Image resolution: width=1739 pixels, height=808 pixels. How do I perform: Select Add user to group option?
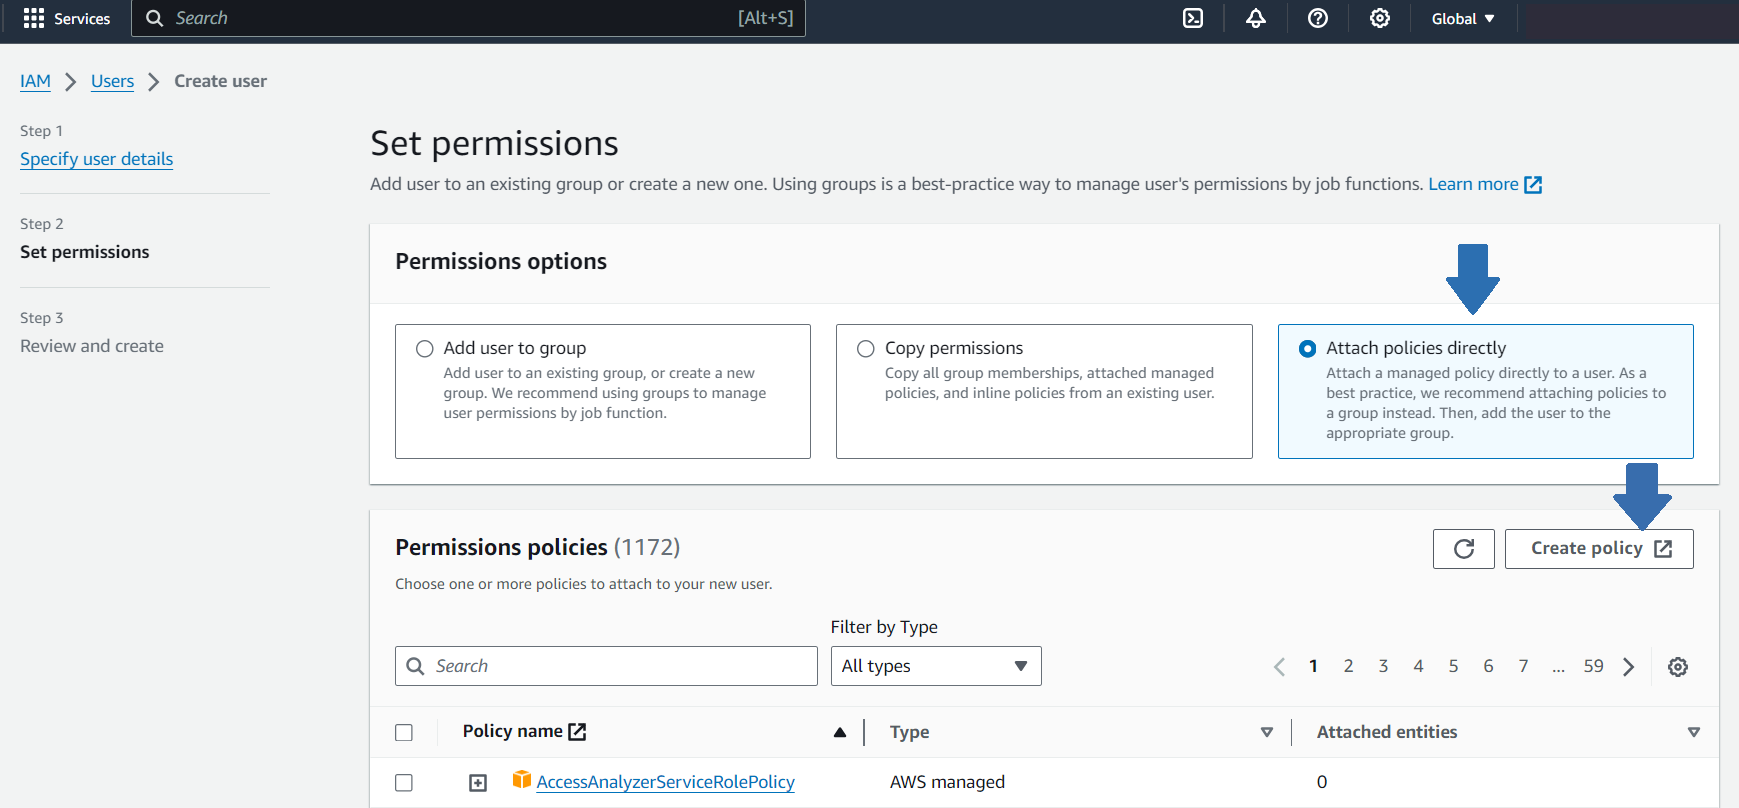(x=425, y=349)
